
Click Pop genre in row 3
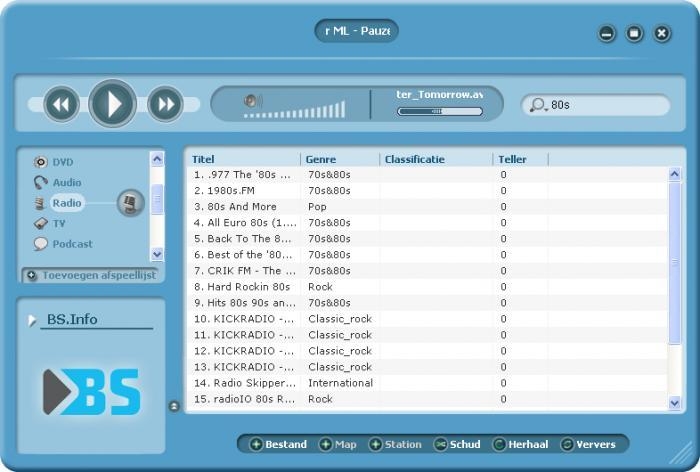pyautogui.click(x=317, y=207)
